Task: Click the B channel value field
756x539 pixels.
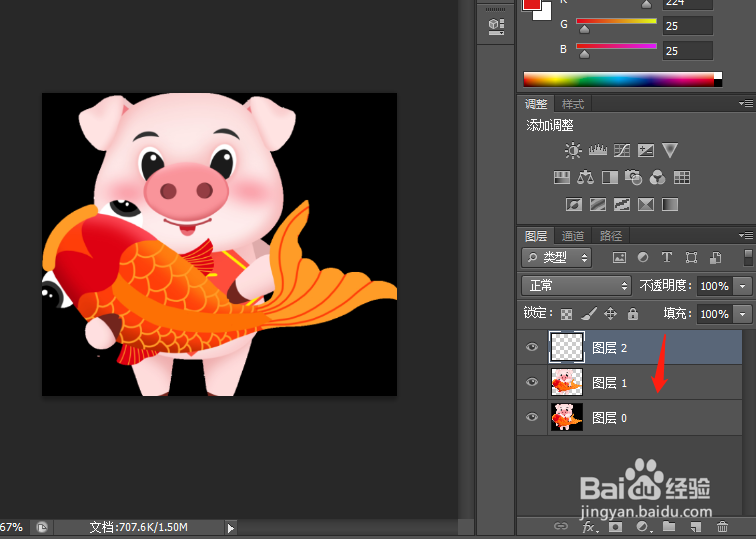Action: [688, 51]
